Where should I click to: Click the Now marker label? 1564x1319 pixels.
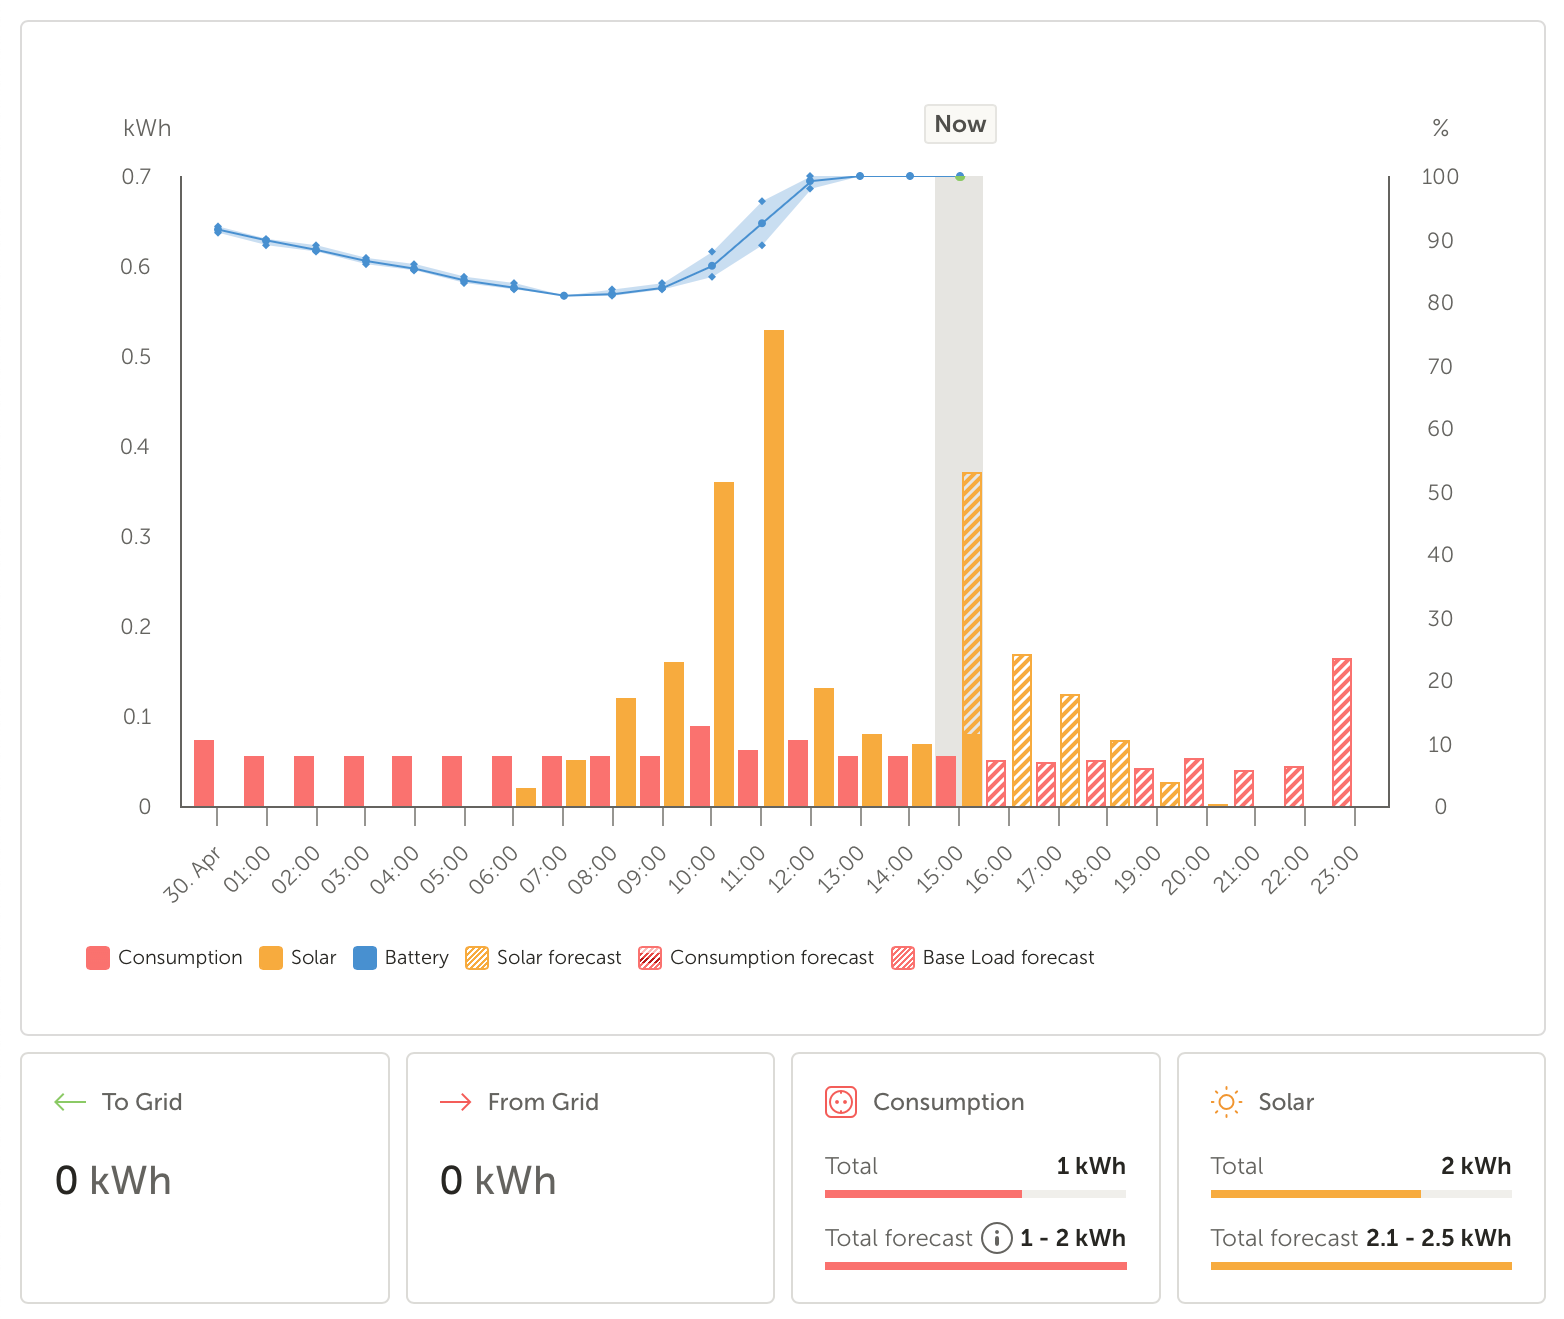point(960,124)
